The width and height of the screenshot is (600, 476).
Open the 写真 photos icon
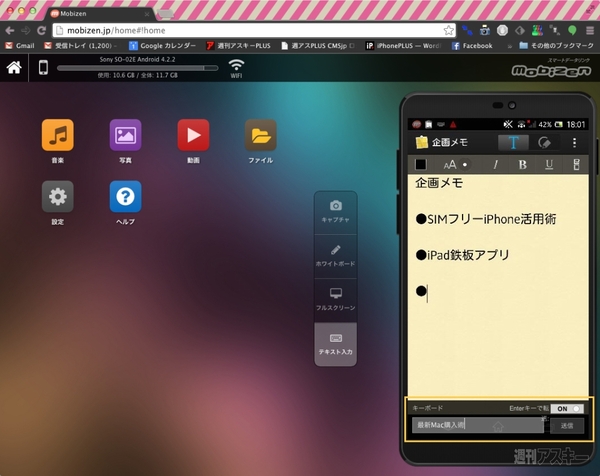125,135
